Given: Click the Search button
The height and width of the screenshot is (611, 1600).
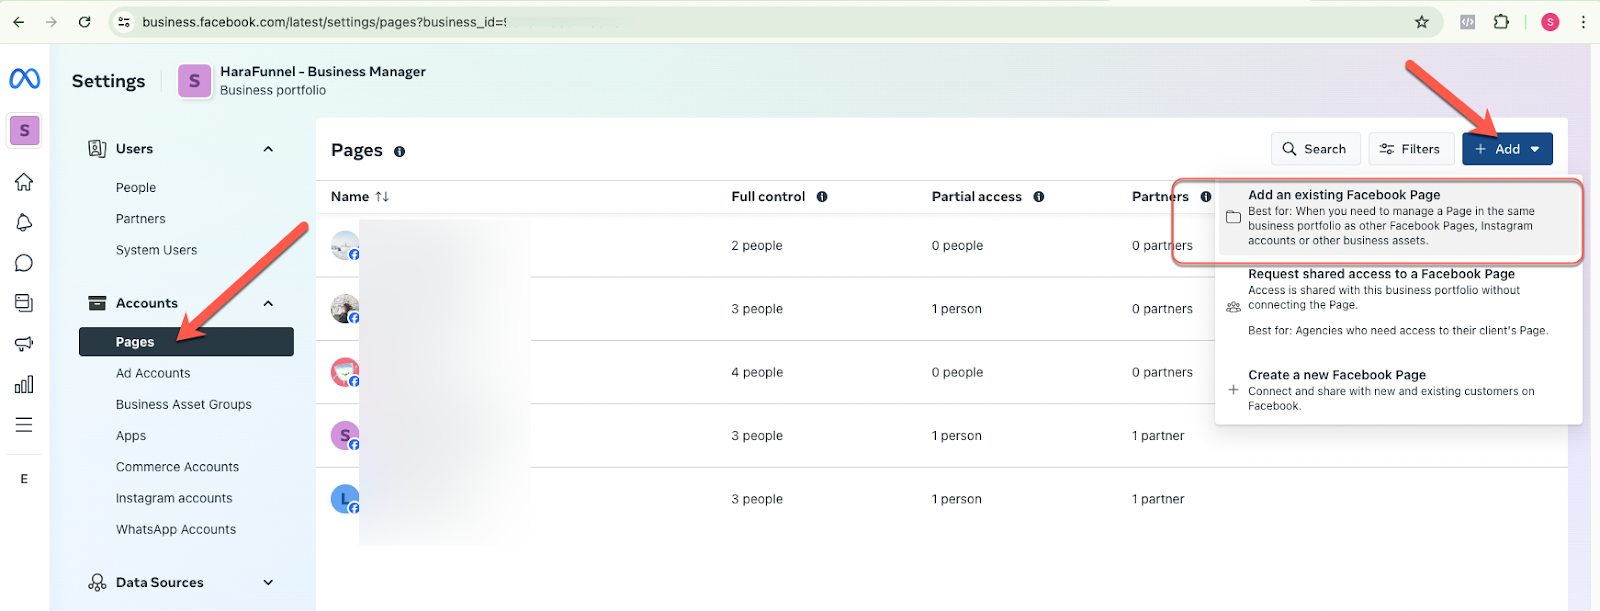Looking at the screenshot, I should coord(1315,149).
